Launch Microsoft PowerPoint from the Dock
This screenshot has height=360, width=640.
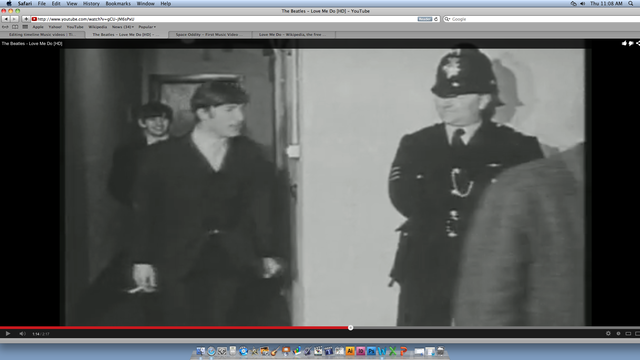point(403,351)
